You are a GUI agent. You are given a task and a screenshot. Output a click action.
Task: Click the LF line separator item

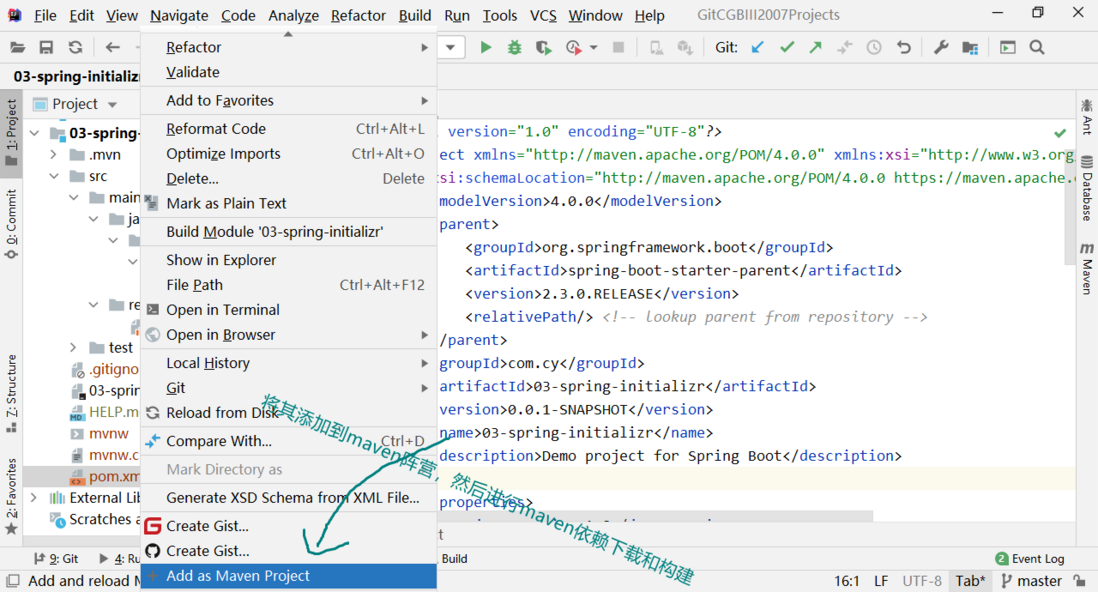(x=881, y=581)
